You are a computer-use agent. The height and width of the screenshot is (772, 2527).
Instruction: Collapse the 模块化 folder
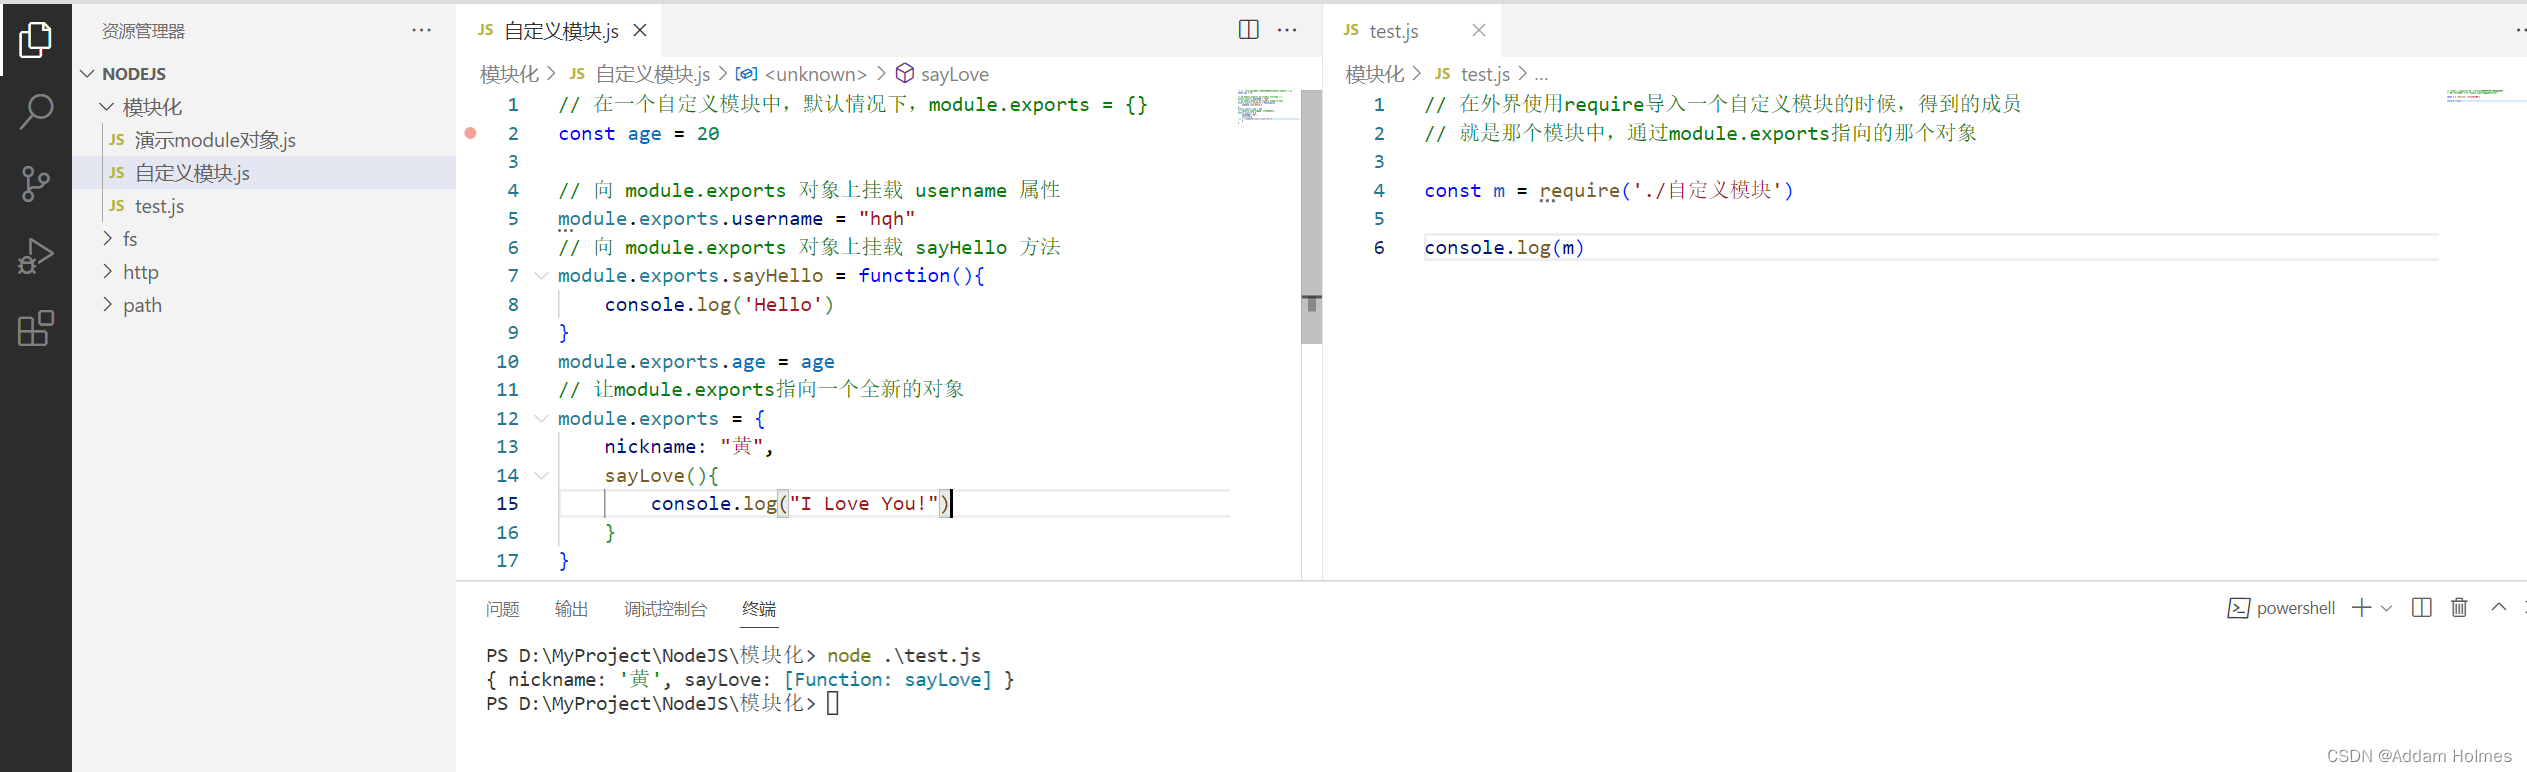107,107
